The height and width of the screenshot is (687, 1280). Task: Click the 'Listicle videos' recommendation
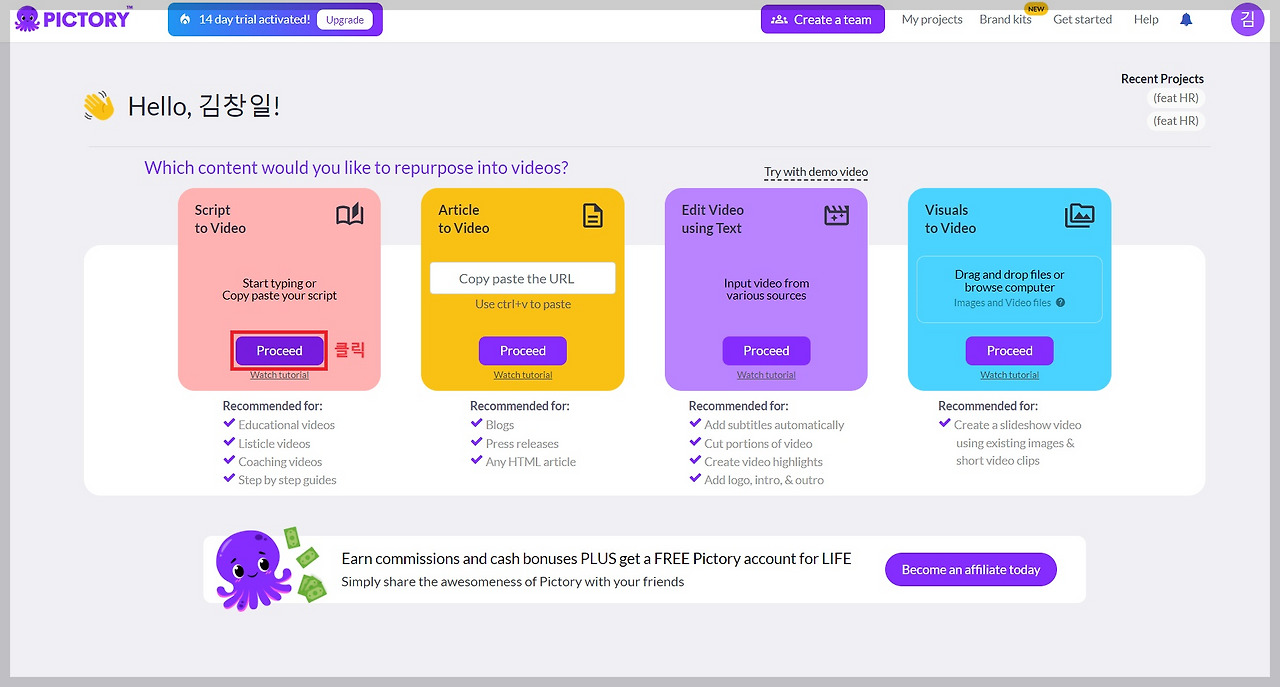[274, 444]
